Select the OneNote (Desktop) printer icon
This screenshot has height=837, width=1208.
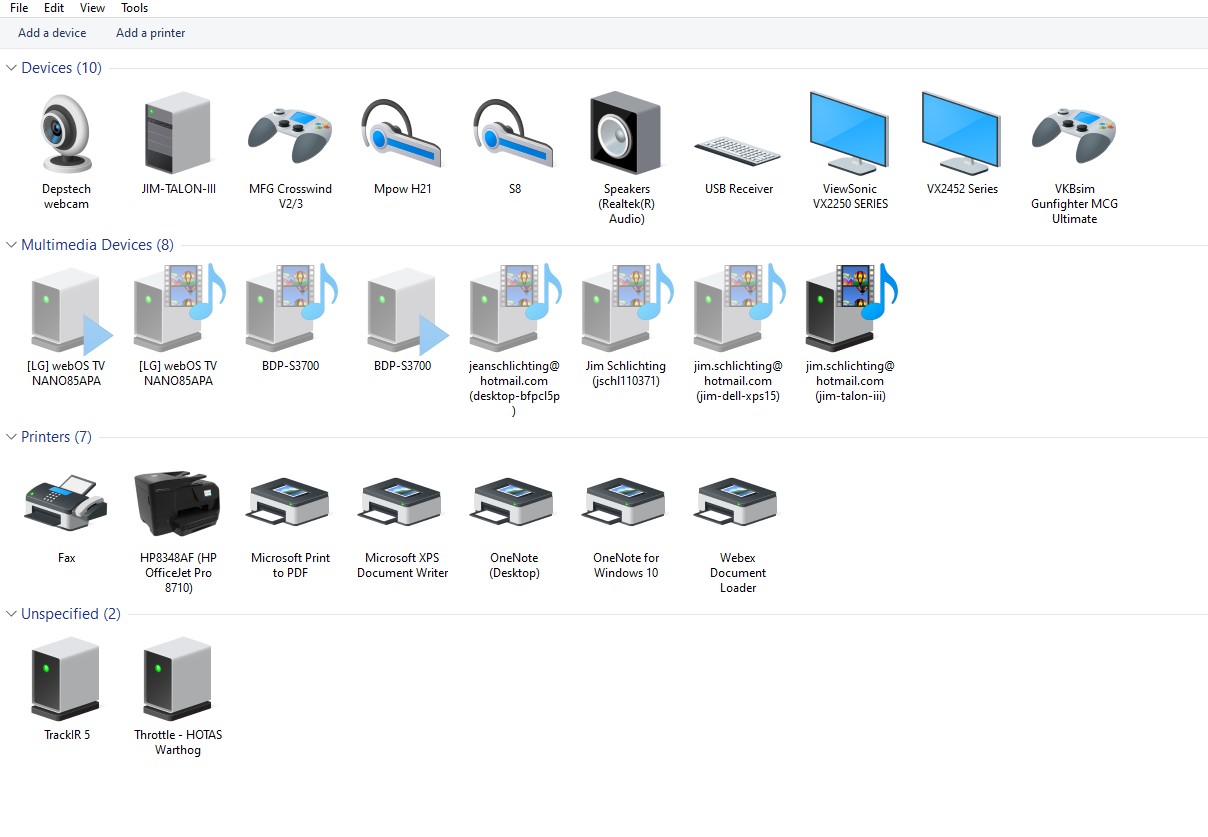coord(514,503)
